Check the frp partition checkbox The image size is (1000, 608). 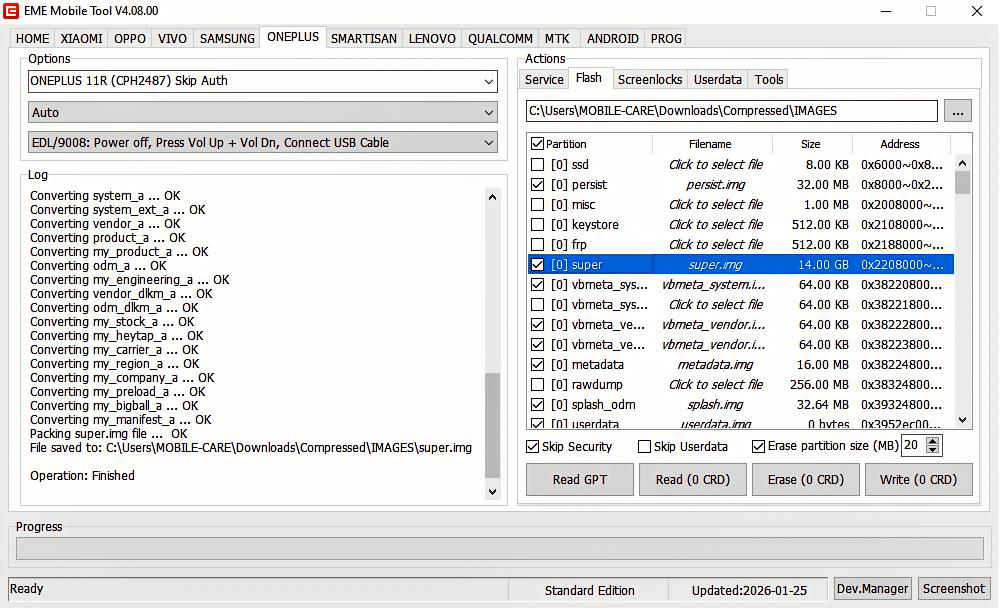coord(538,245)
